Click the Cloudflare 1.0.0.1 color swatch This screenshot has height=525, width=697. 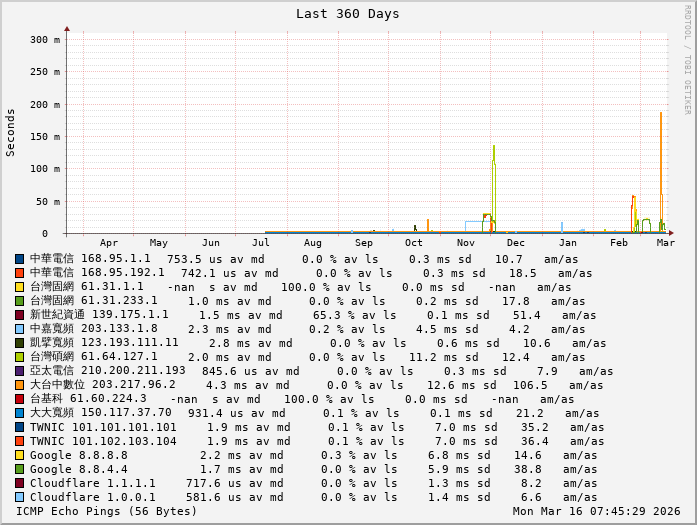pyautogui.click(x=20, y=497)
